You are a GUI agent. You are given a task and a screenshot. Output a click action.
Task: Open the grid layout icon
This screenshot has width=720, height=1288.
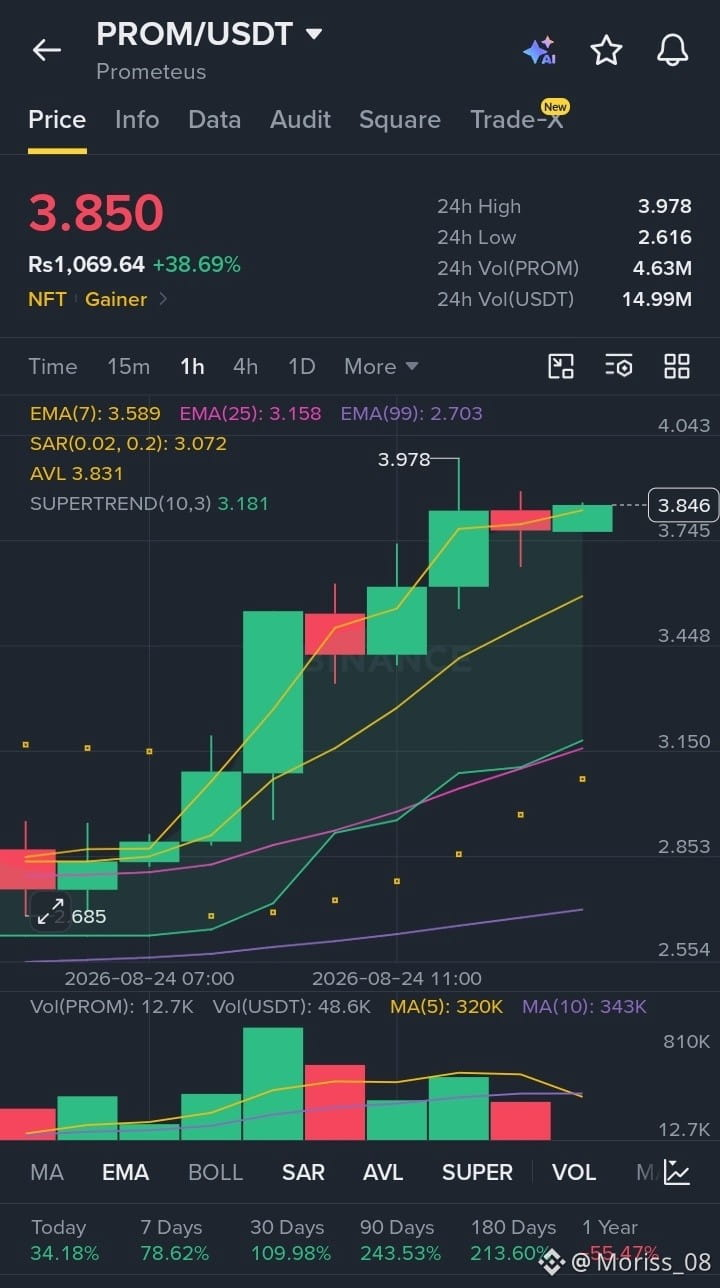(677, 366)
